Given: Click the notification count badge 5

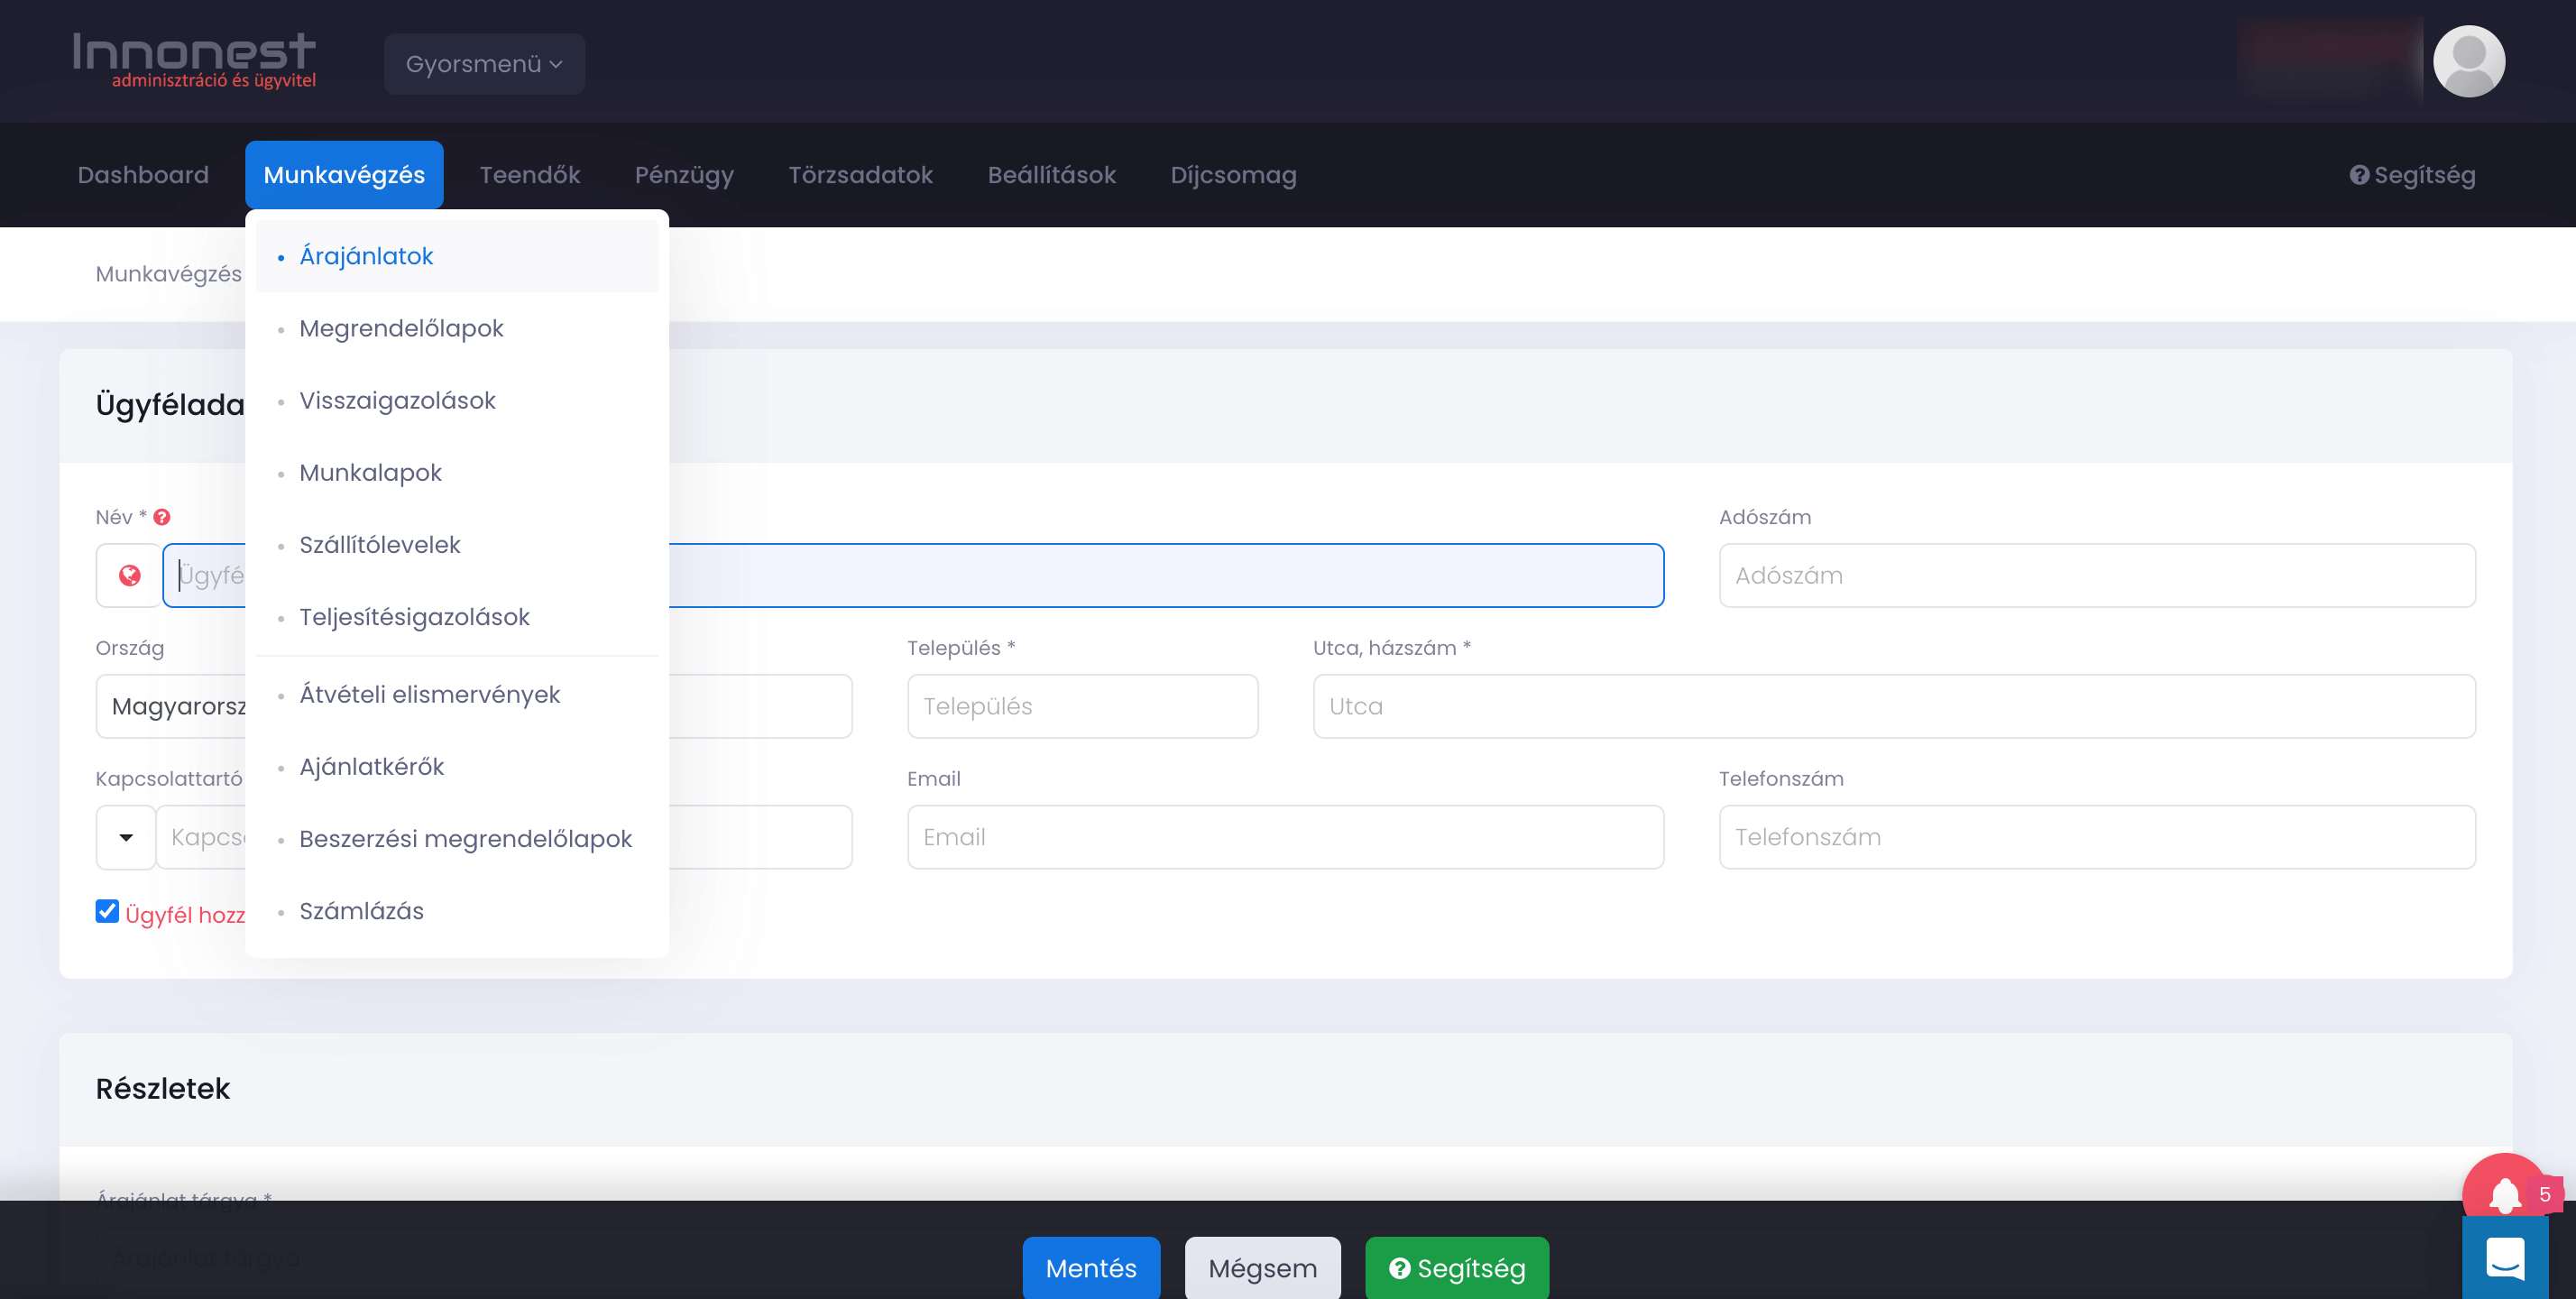Looking at the screenshot, I should pos(2544,1194).
